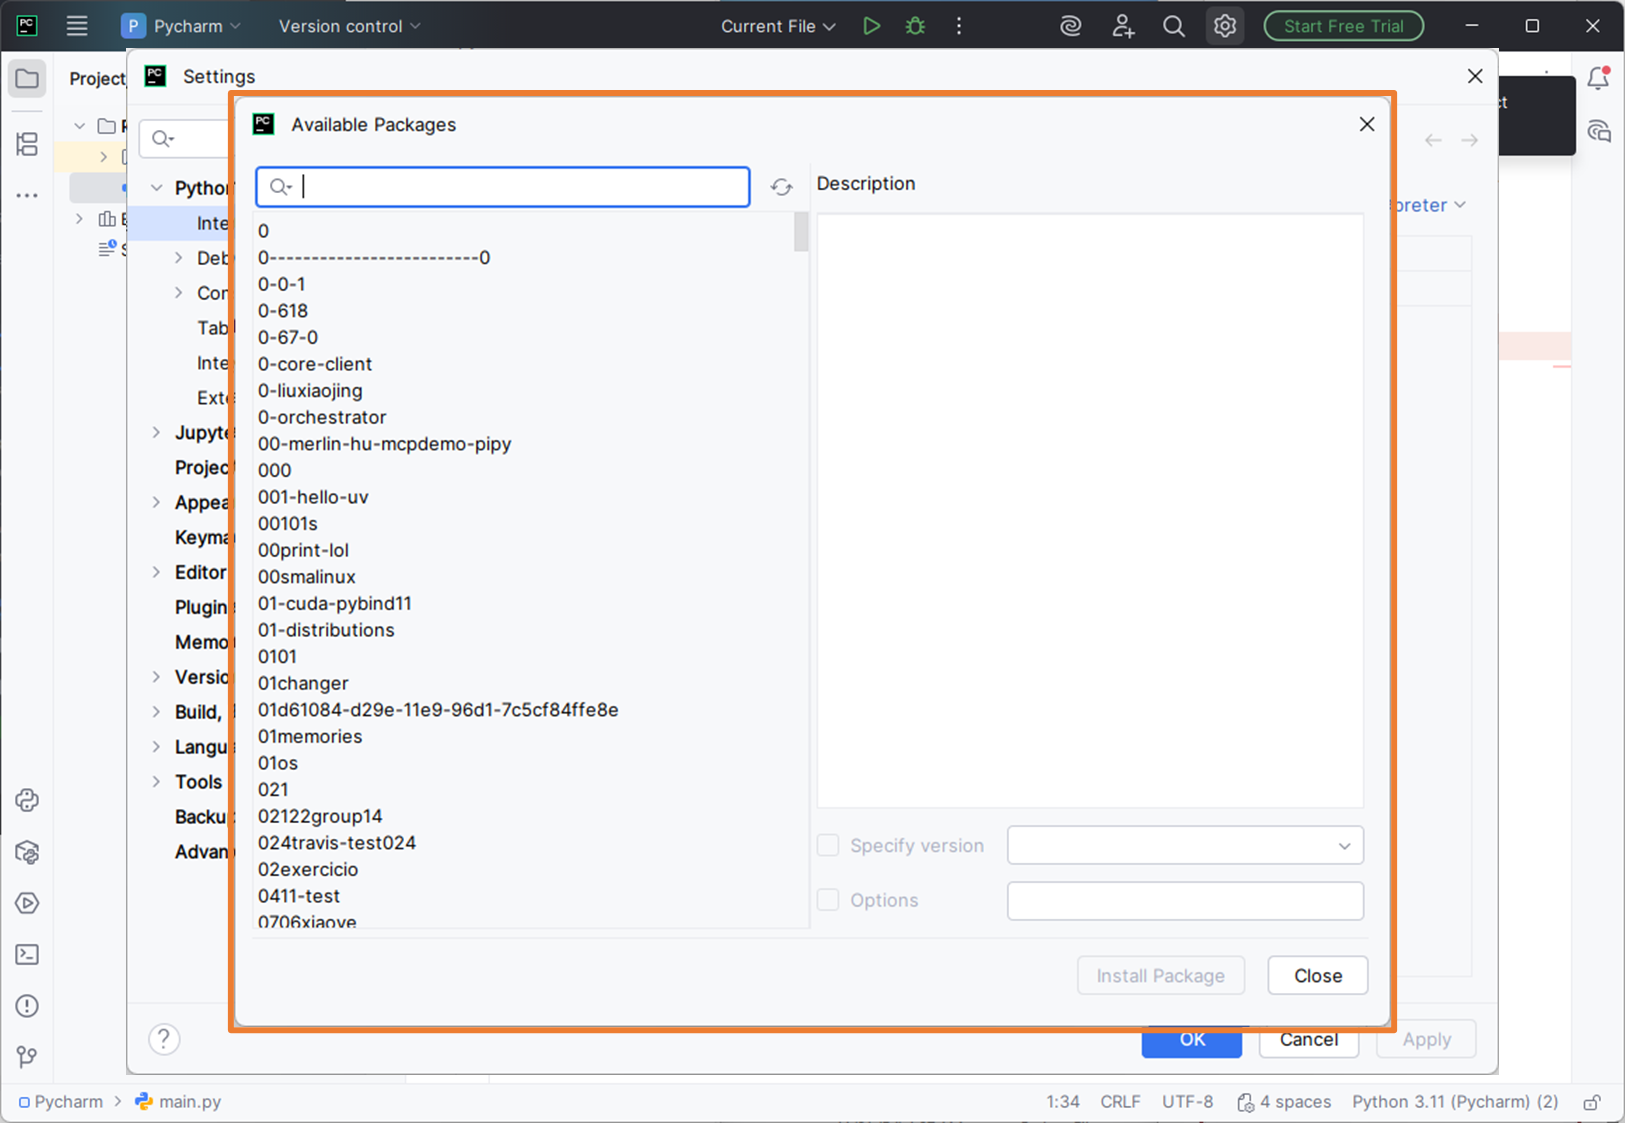Click OK in the Settings dialog

(1192, 1041)
